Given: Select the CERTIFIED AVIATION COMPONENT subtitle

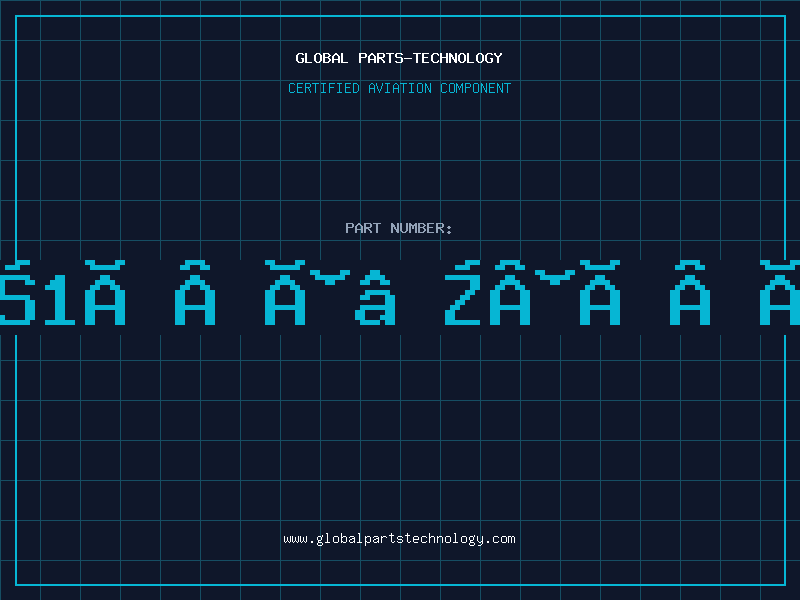Looking at the screenshot, I should point(399,88).
